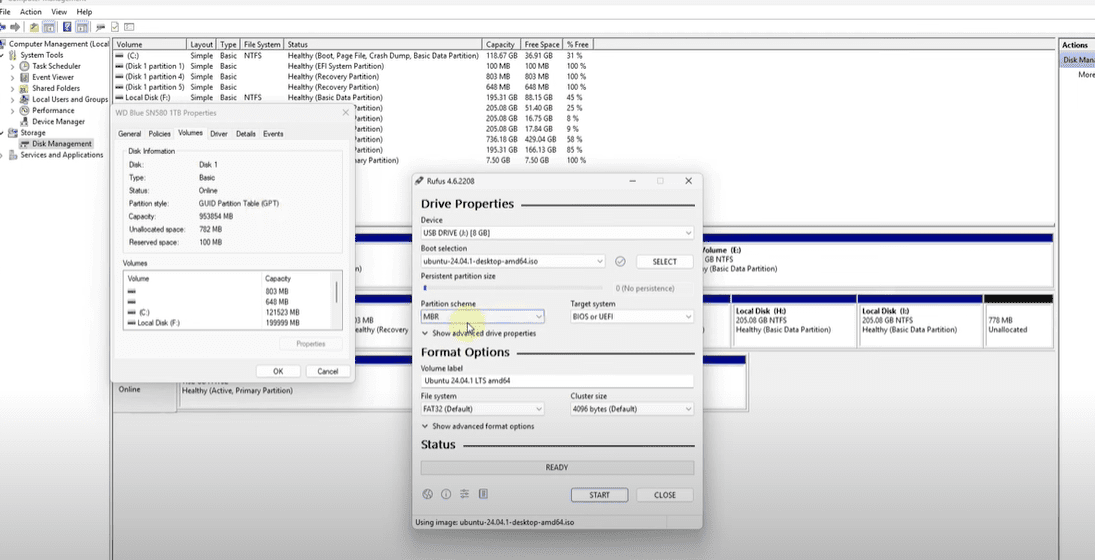The image size is (1095, 560).
Task: Click the Device Manager icon in the tree
Action: point(26,122)
